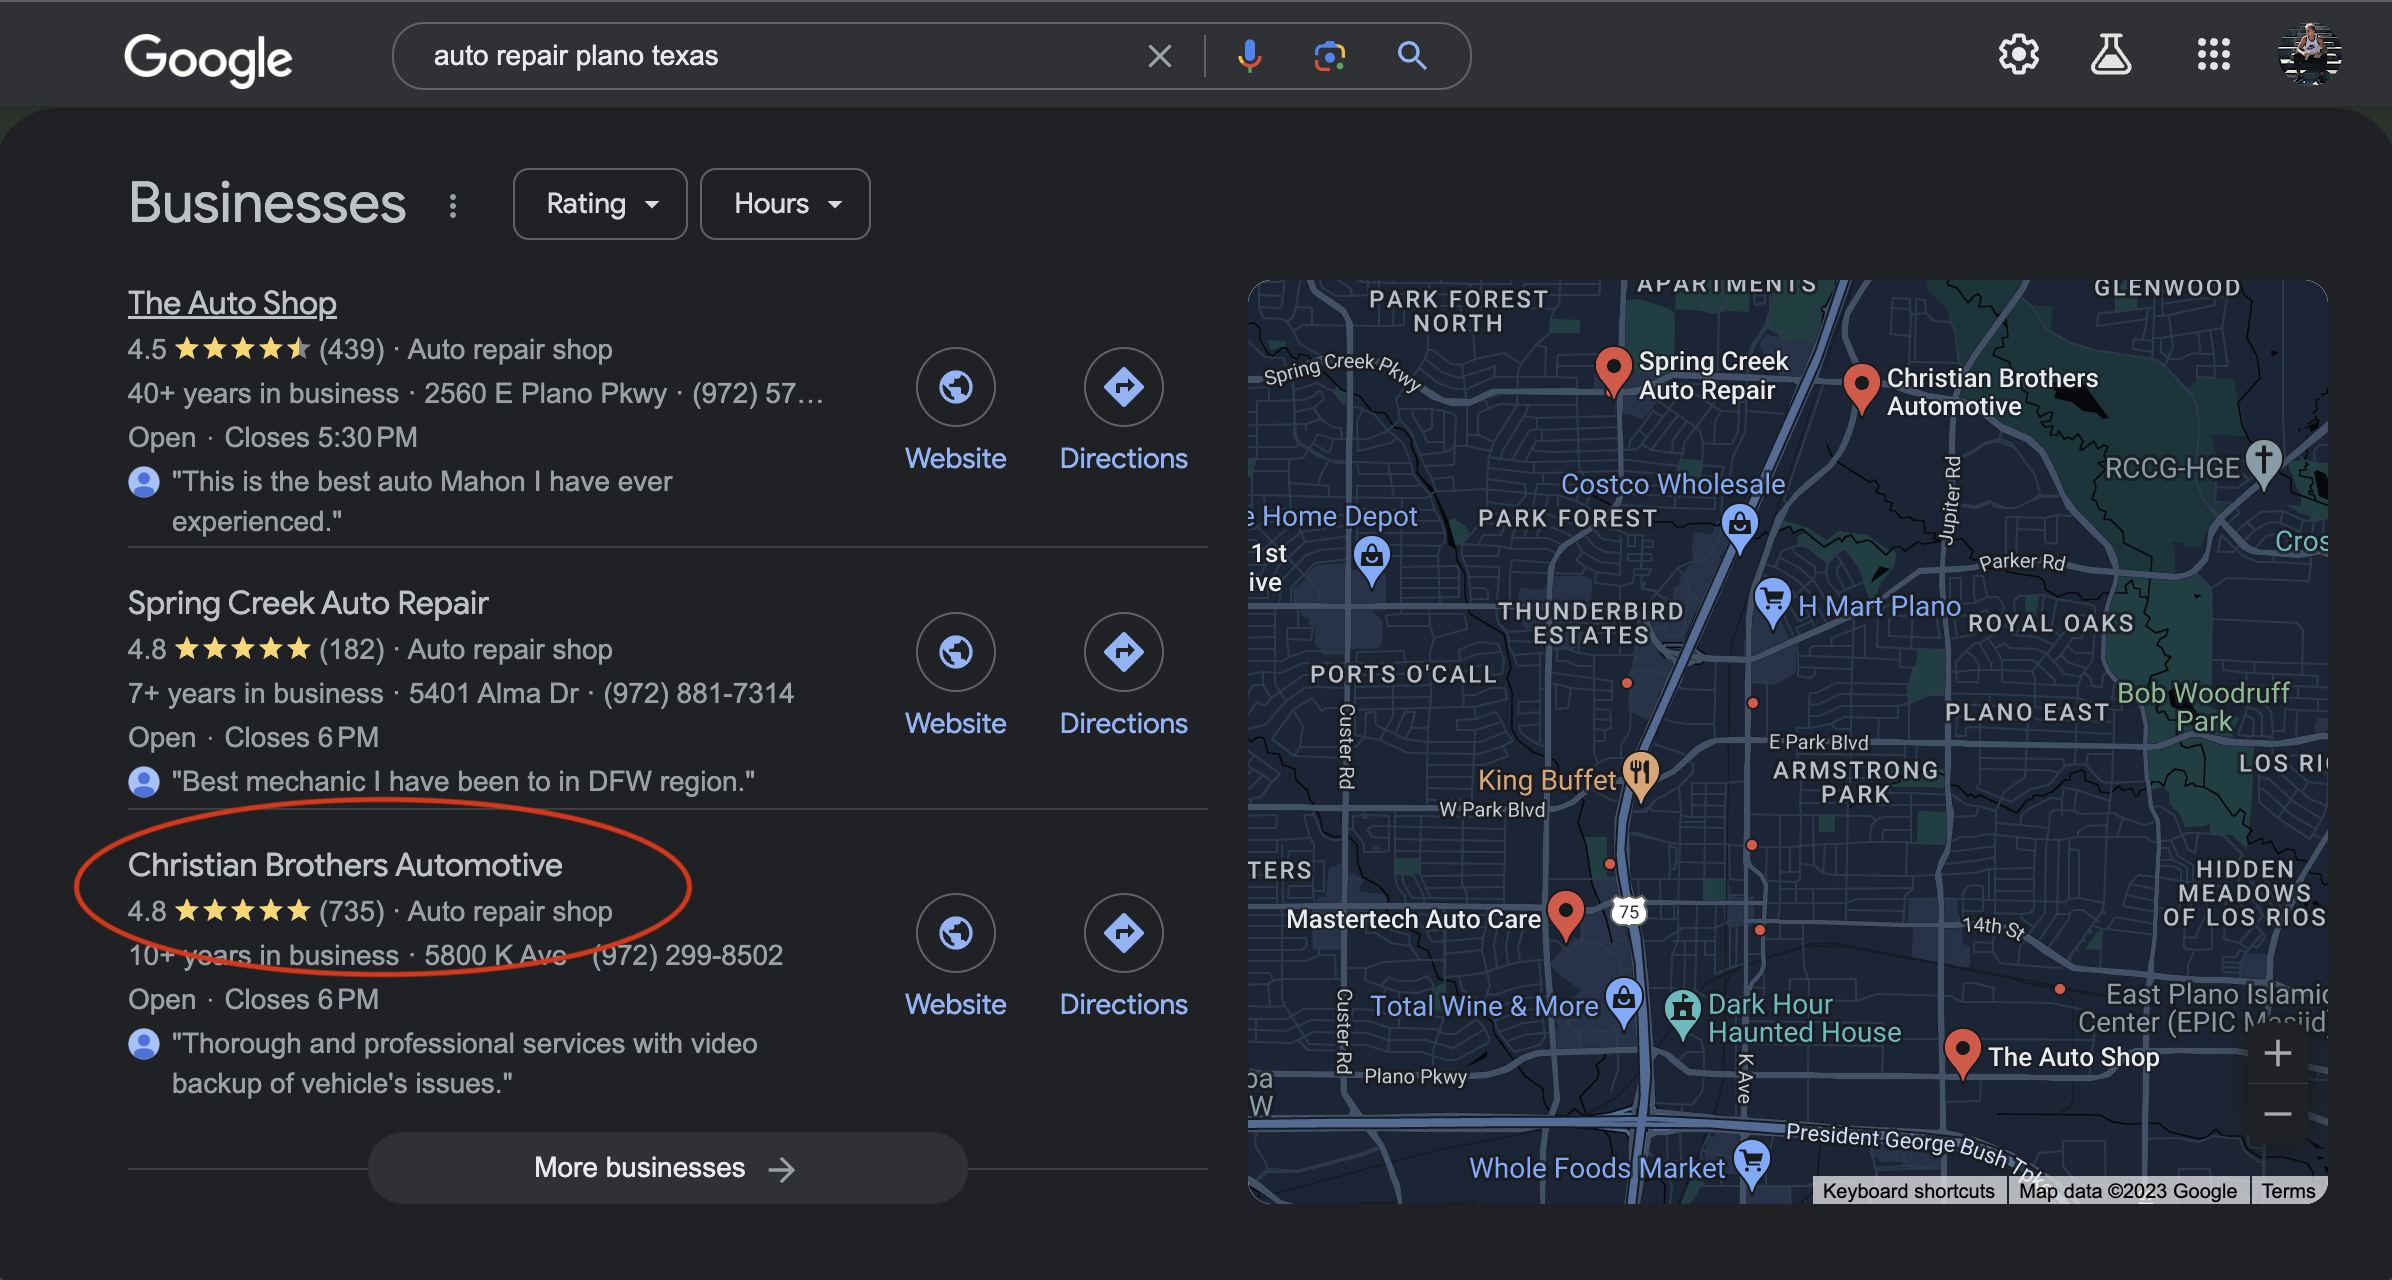Screen dimensions: 2392x1280
Task: Zoom out on the map with minus
Action: pyautogui.click(x=2277, y=1113)
